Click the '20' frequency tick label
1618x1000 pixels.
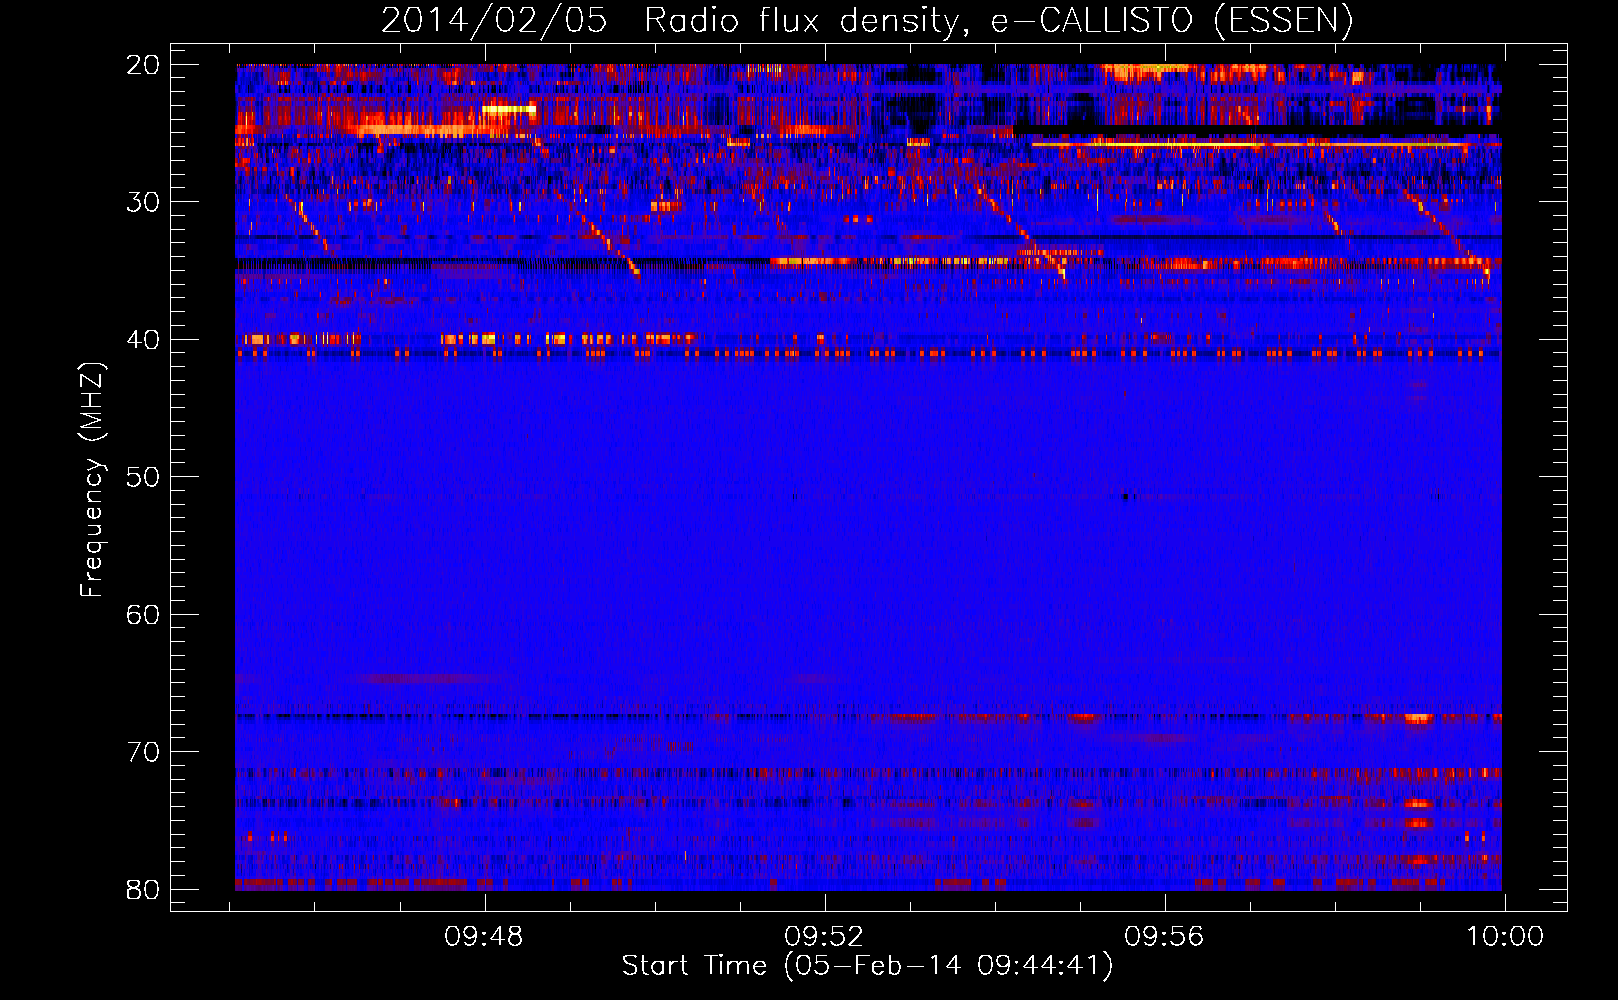[143, 65]
